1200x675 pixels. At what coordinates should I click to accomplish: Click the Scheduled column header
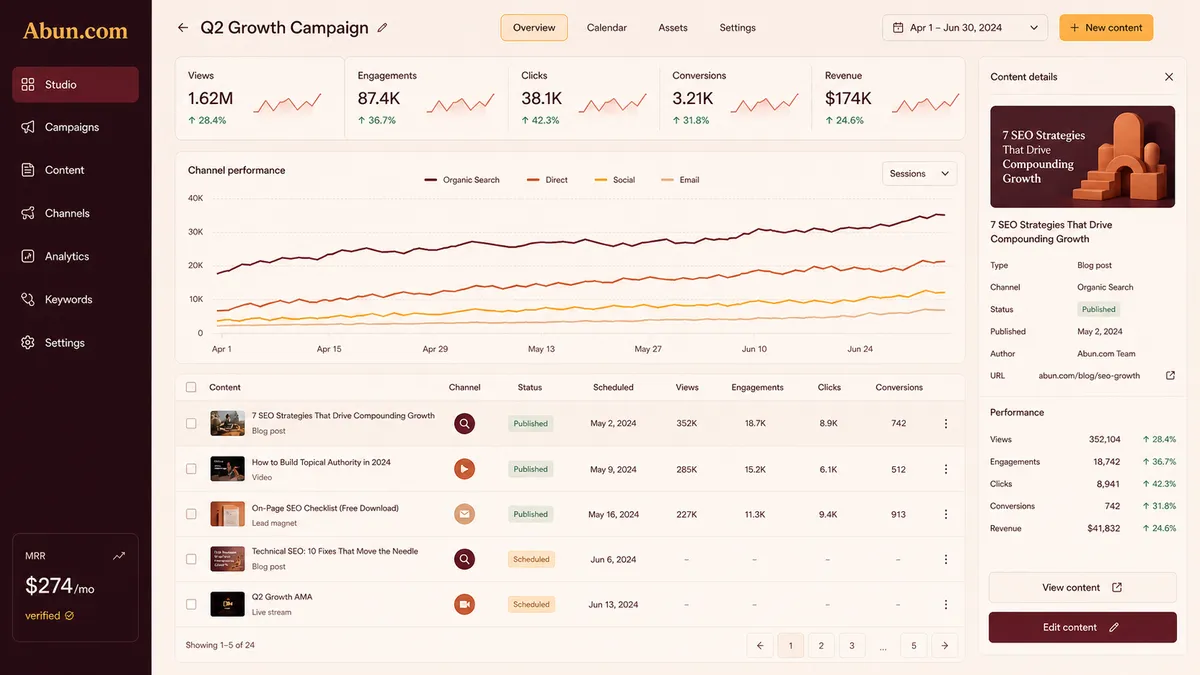[x=613, y=387]
